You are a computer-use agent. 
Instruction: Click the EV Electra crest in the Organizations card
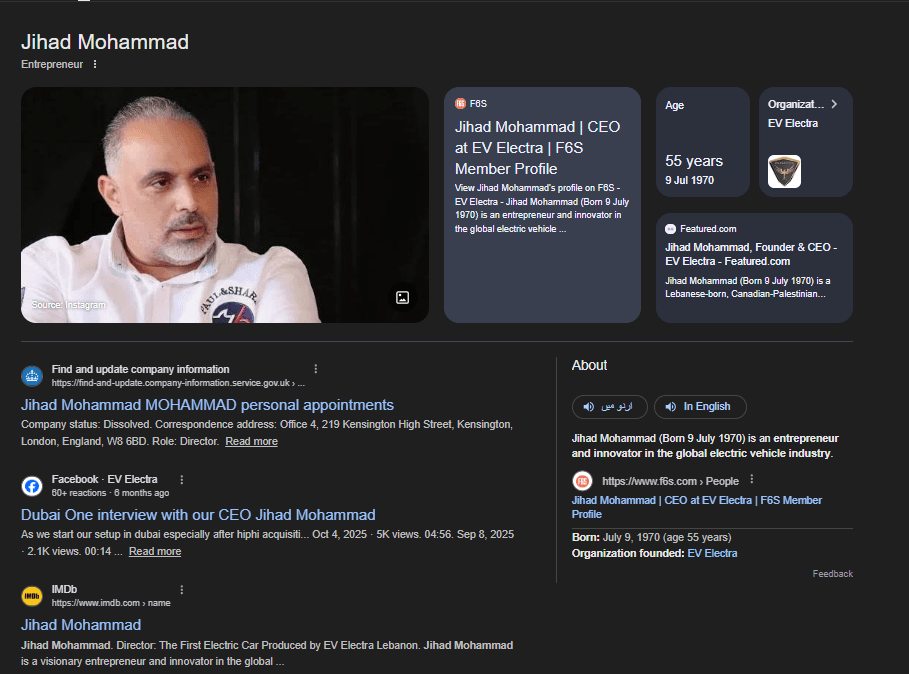tap(784, 171)
